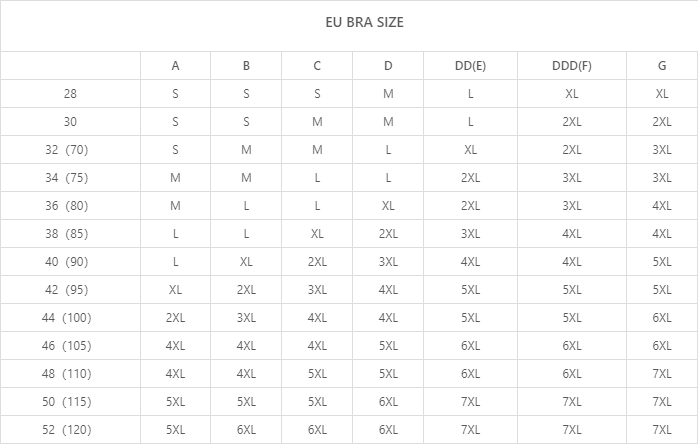Click the band size 28 row label
The image size is (698, 448).
pyautogui.click(x=70, y=94)
